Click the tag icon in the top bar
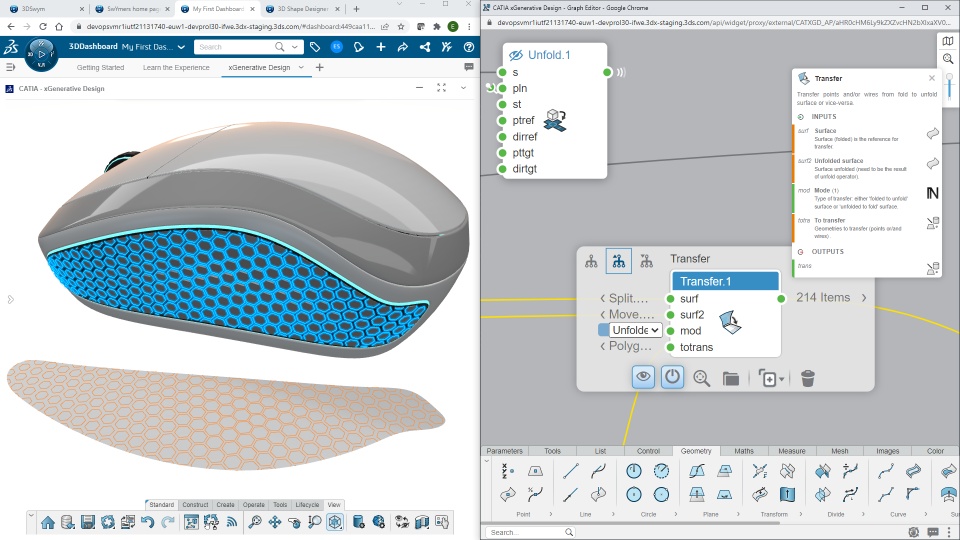The width and height of the screenshot is (960, 540). [315, 47]
